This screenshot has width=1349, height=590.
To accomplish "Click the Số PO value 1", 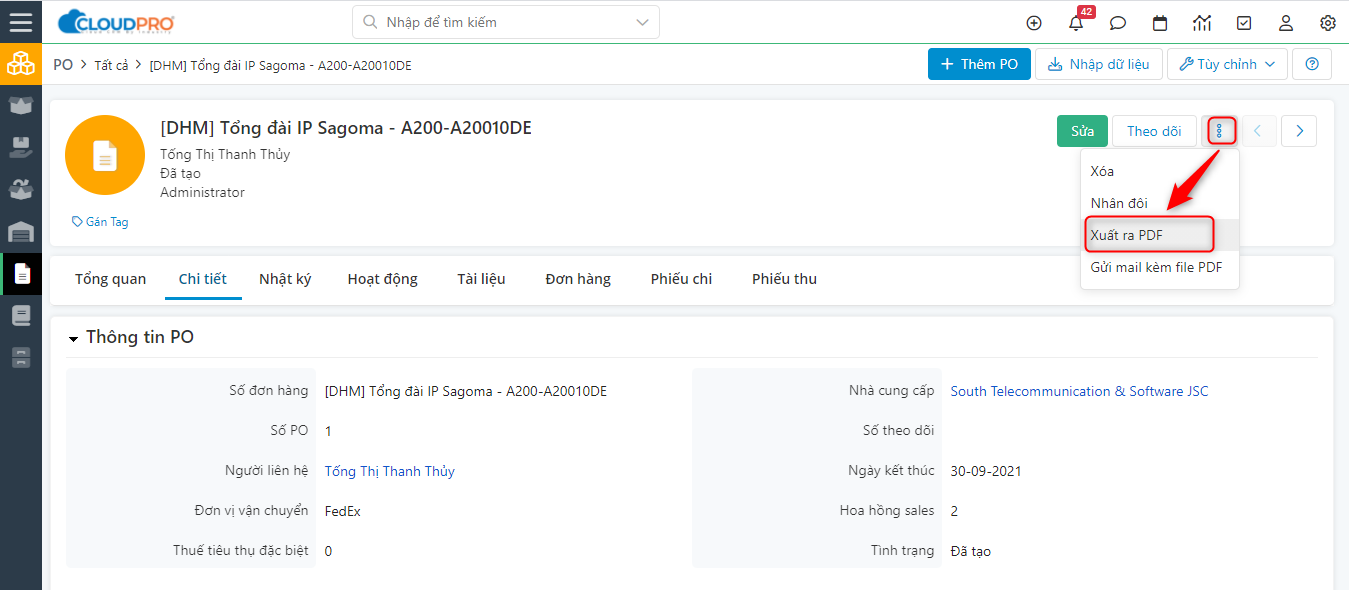I will click(328, 431).
